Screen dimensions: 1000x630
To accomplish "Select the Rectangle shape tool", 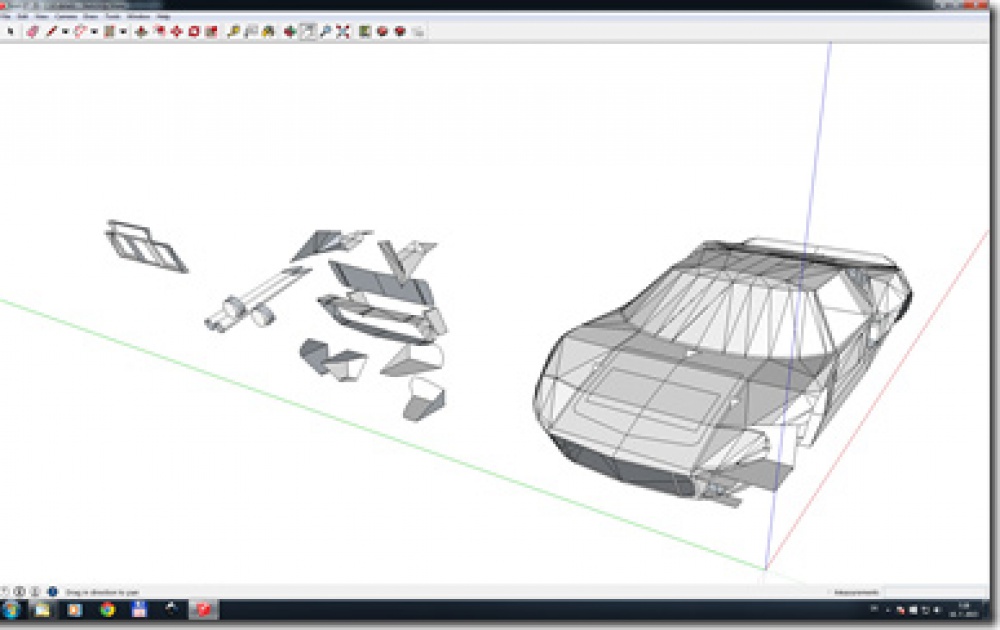I will tap(109, 31).
